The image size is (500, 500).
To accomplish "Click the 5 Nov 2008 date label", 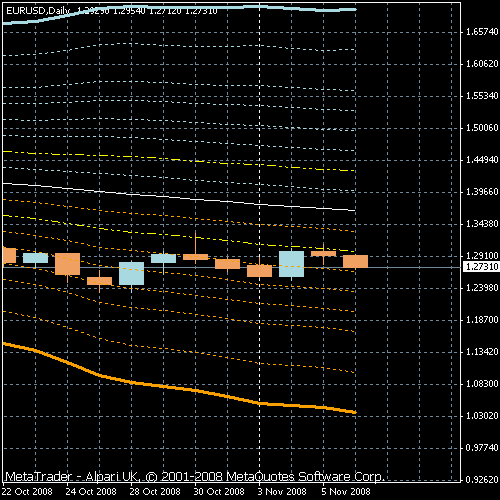I will click(x=346, y=492).
